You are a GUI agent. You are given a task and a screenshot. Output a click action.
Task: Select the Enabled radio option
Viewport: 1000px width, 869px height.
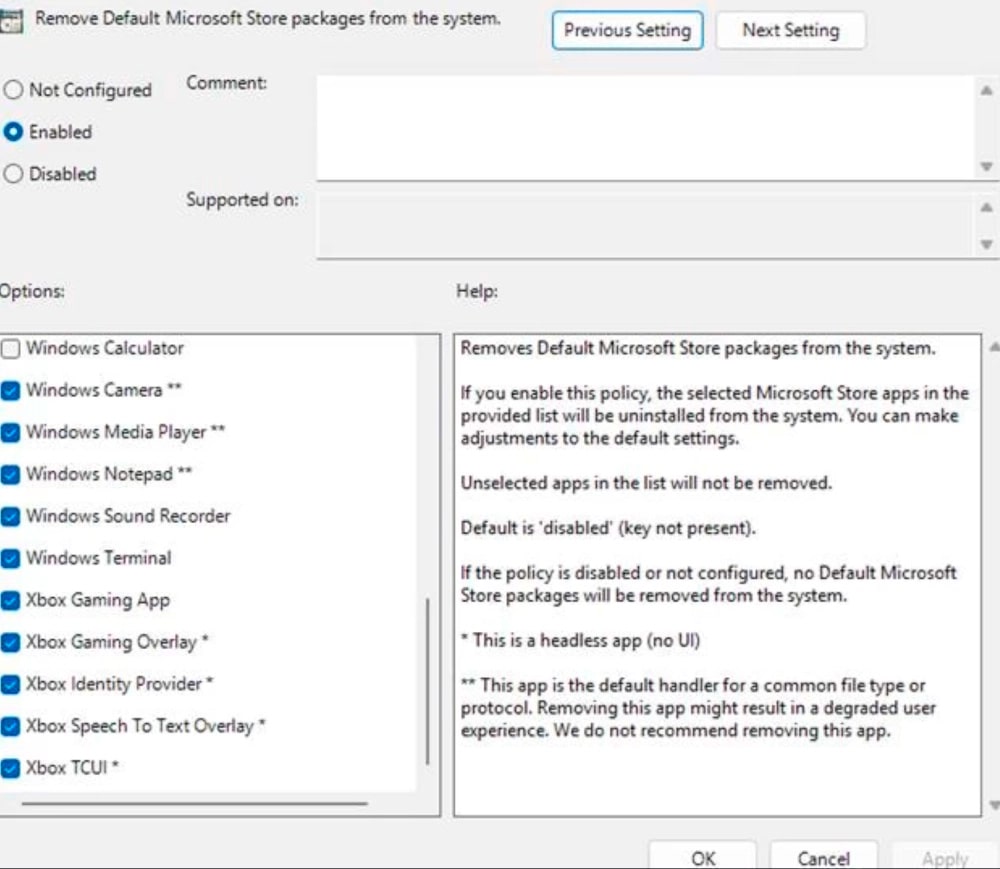pos(13,132)
